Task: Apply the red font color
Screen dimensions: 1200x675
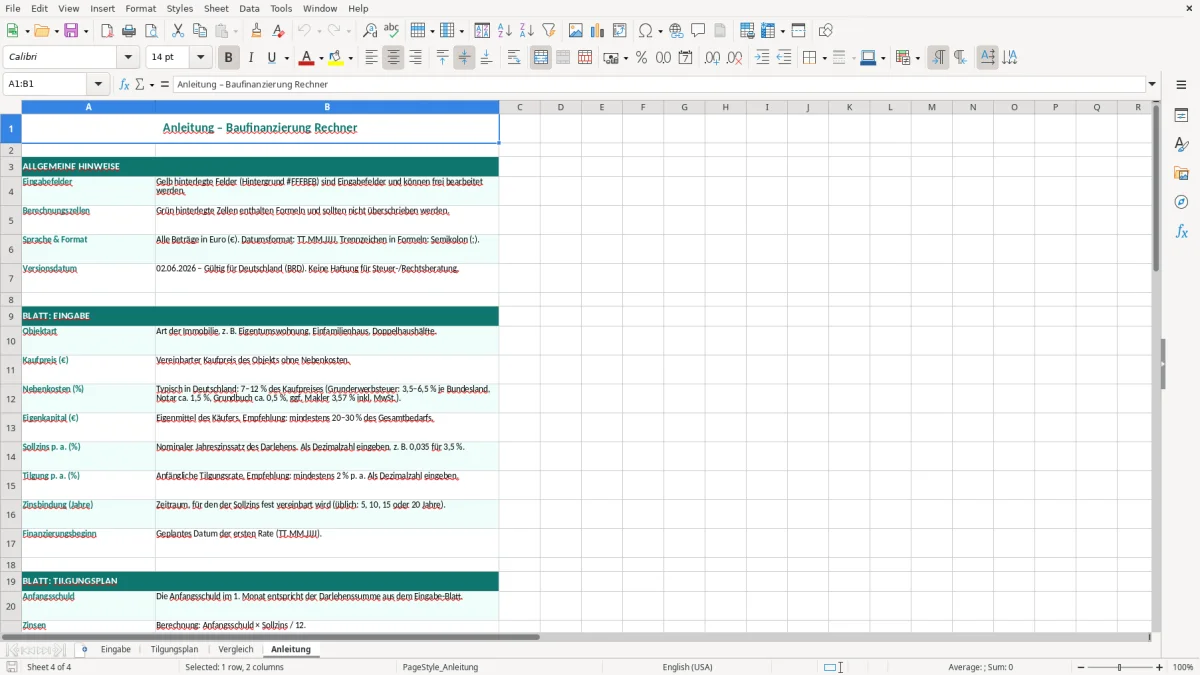Action: tap(306, 58)
